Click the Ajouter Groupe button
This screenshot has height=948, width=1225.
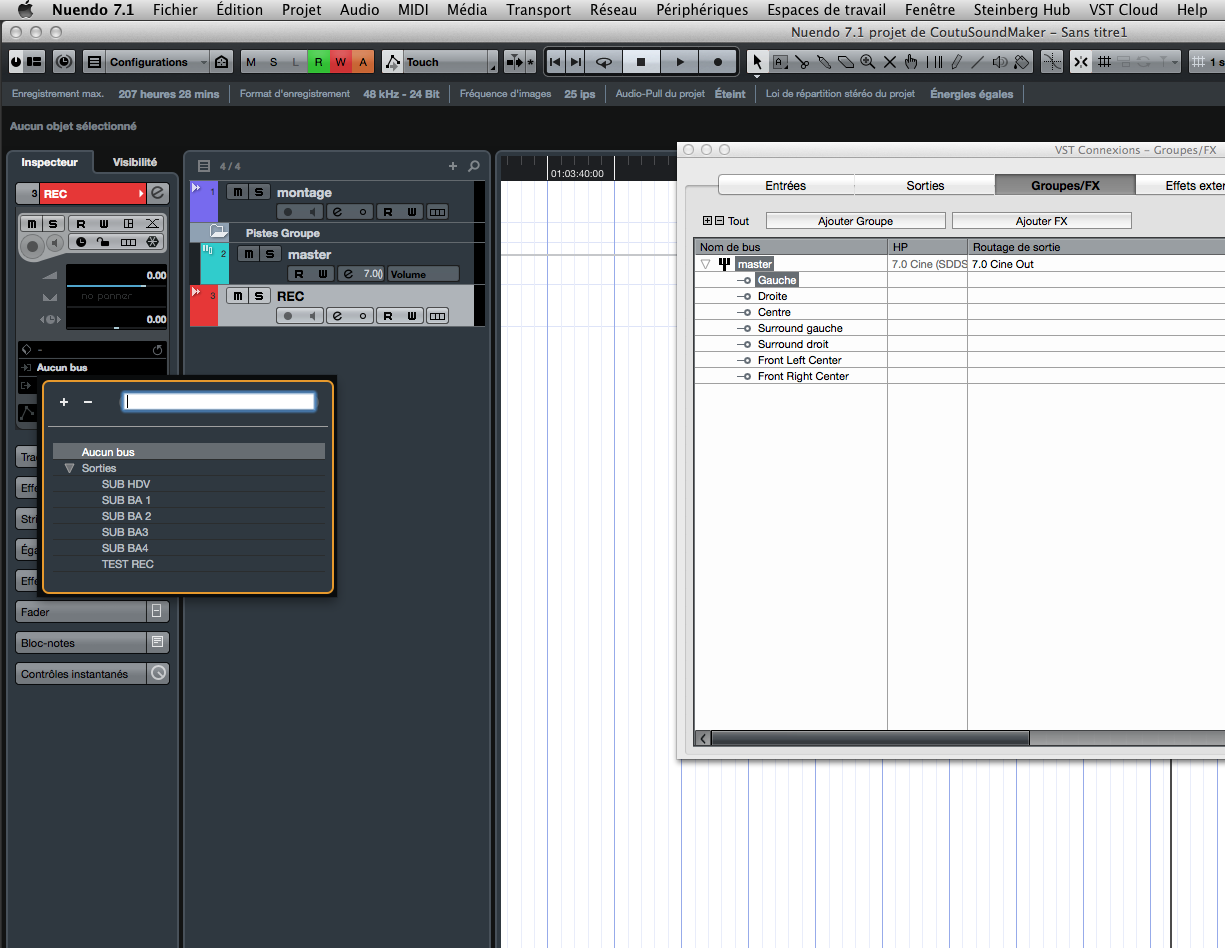[x=855, y=221]
